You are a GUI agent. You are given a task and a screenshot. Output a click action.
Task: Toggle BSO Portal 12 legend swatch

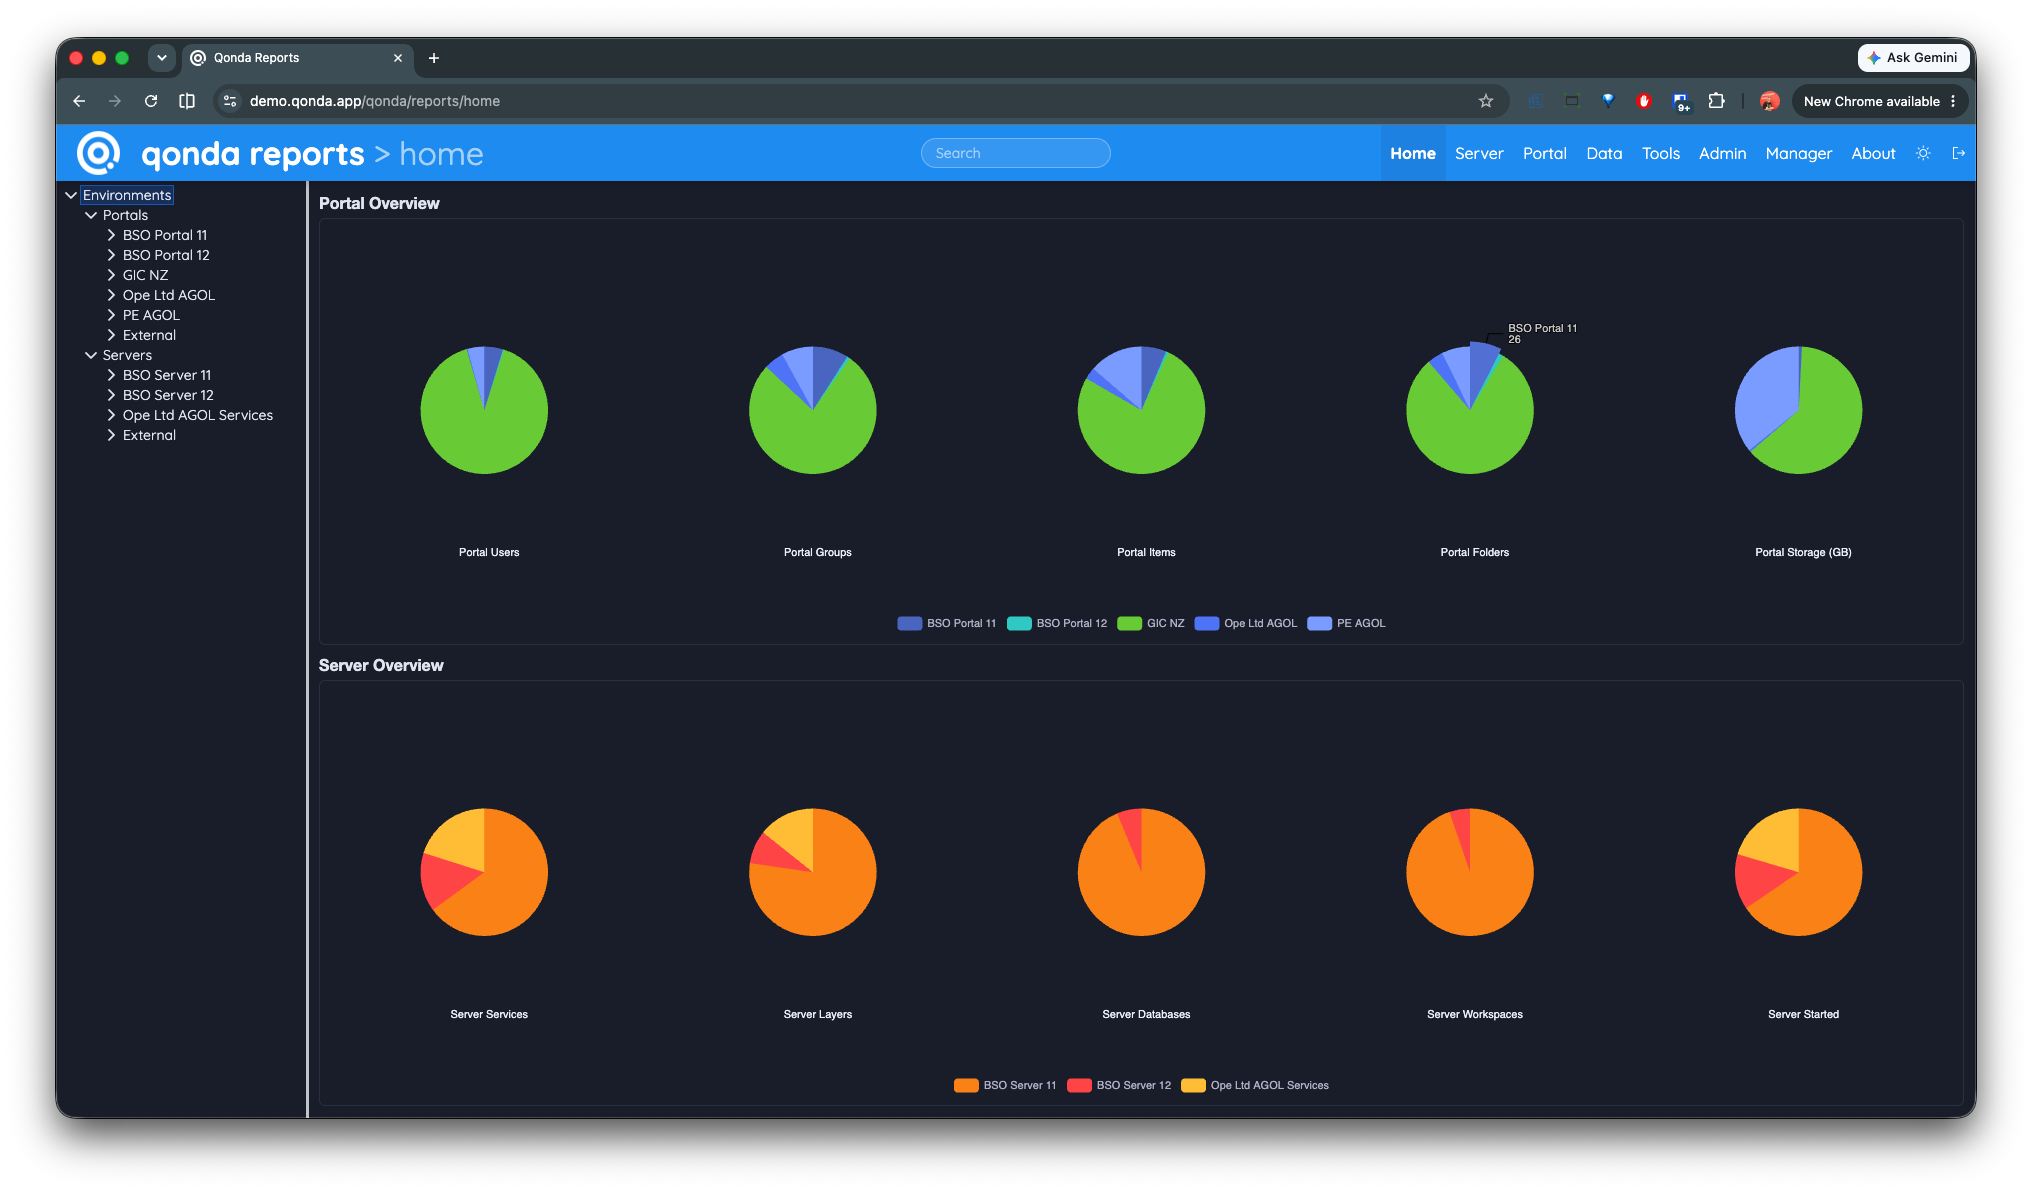click(1019, 623)
